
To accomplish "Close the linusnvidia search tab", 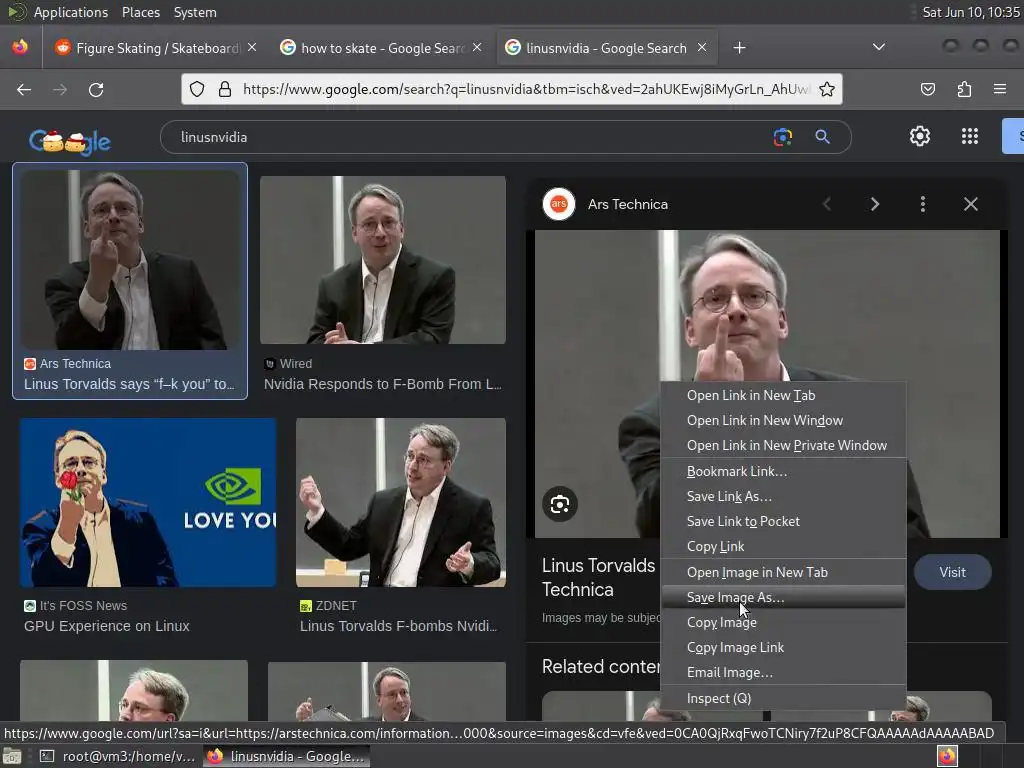I will [702, 48].
